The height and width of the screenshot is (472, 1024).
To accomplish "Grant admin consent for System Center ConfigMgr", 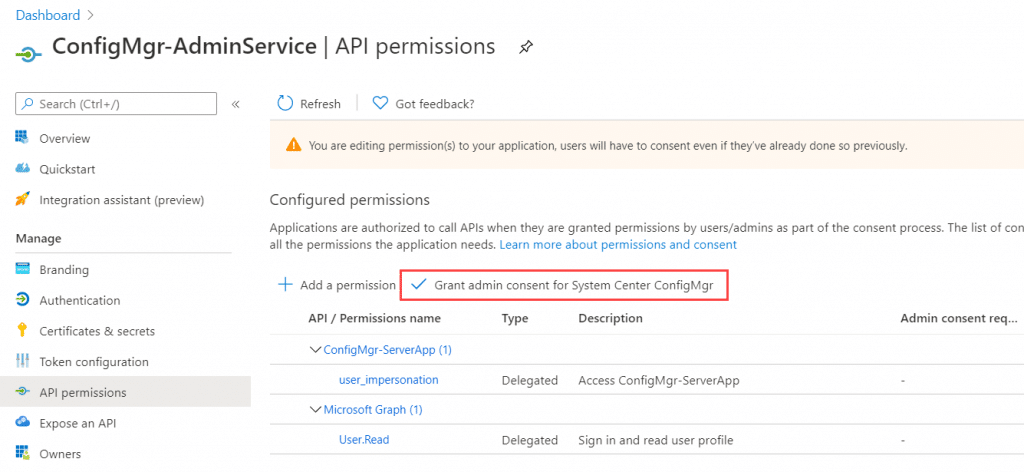I will point(573,285).
